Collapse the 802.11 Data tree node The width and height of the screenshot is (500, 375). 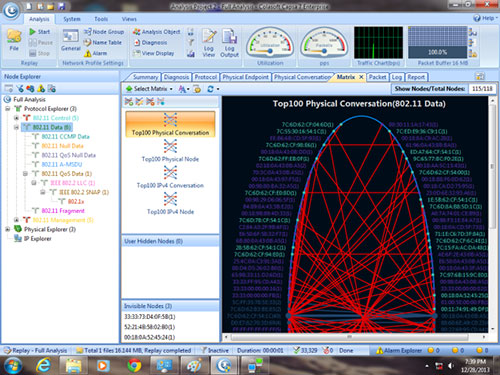coord(16,127)
